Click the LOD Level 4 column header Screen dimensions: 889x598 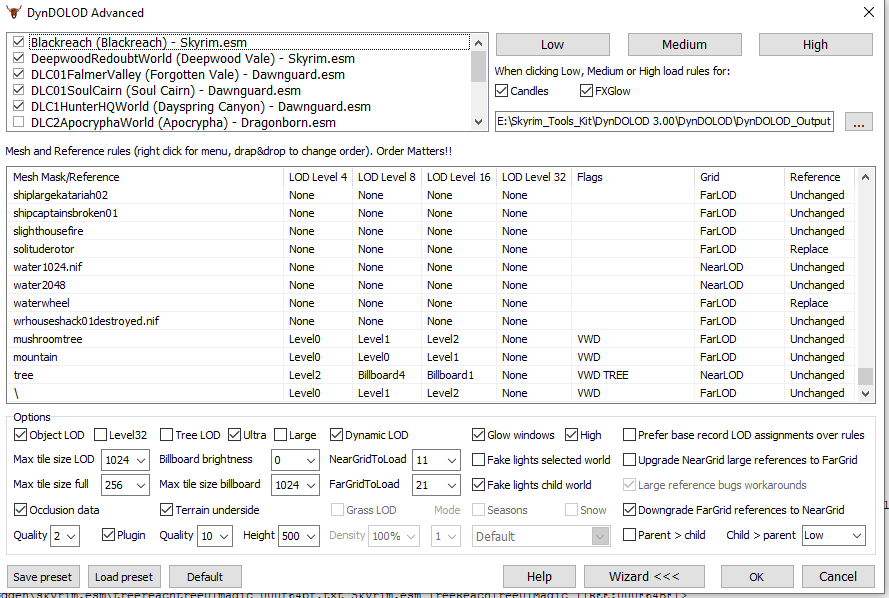point(318,177)
